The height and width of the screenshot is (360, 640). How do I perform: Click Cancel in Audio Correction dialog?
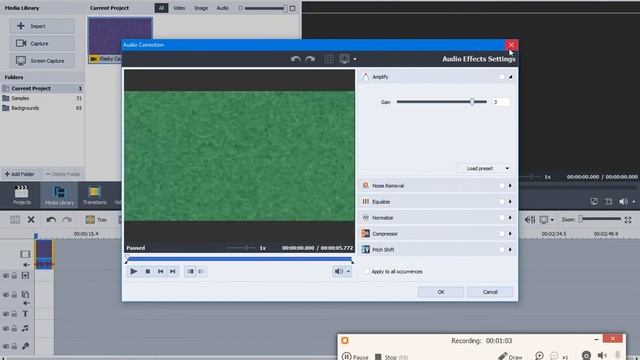490,292
